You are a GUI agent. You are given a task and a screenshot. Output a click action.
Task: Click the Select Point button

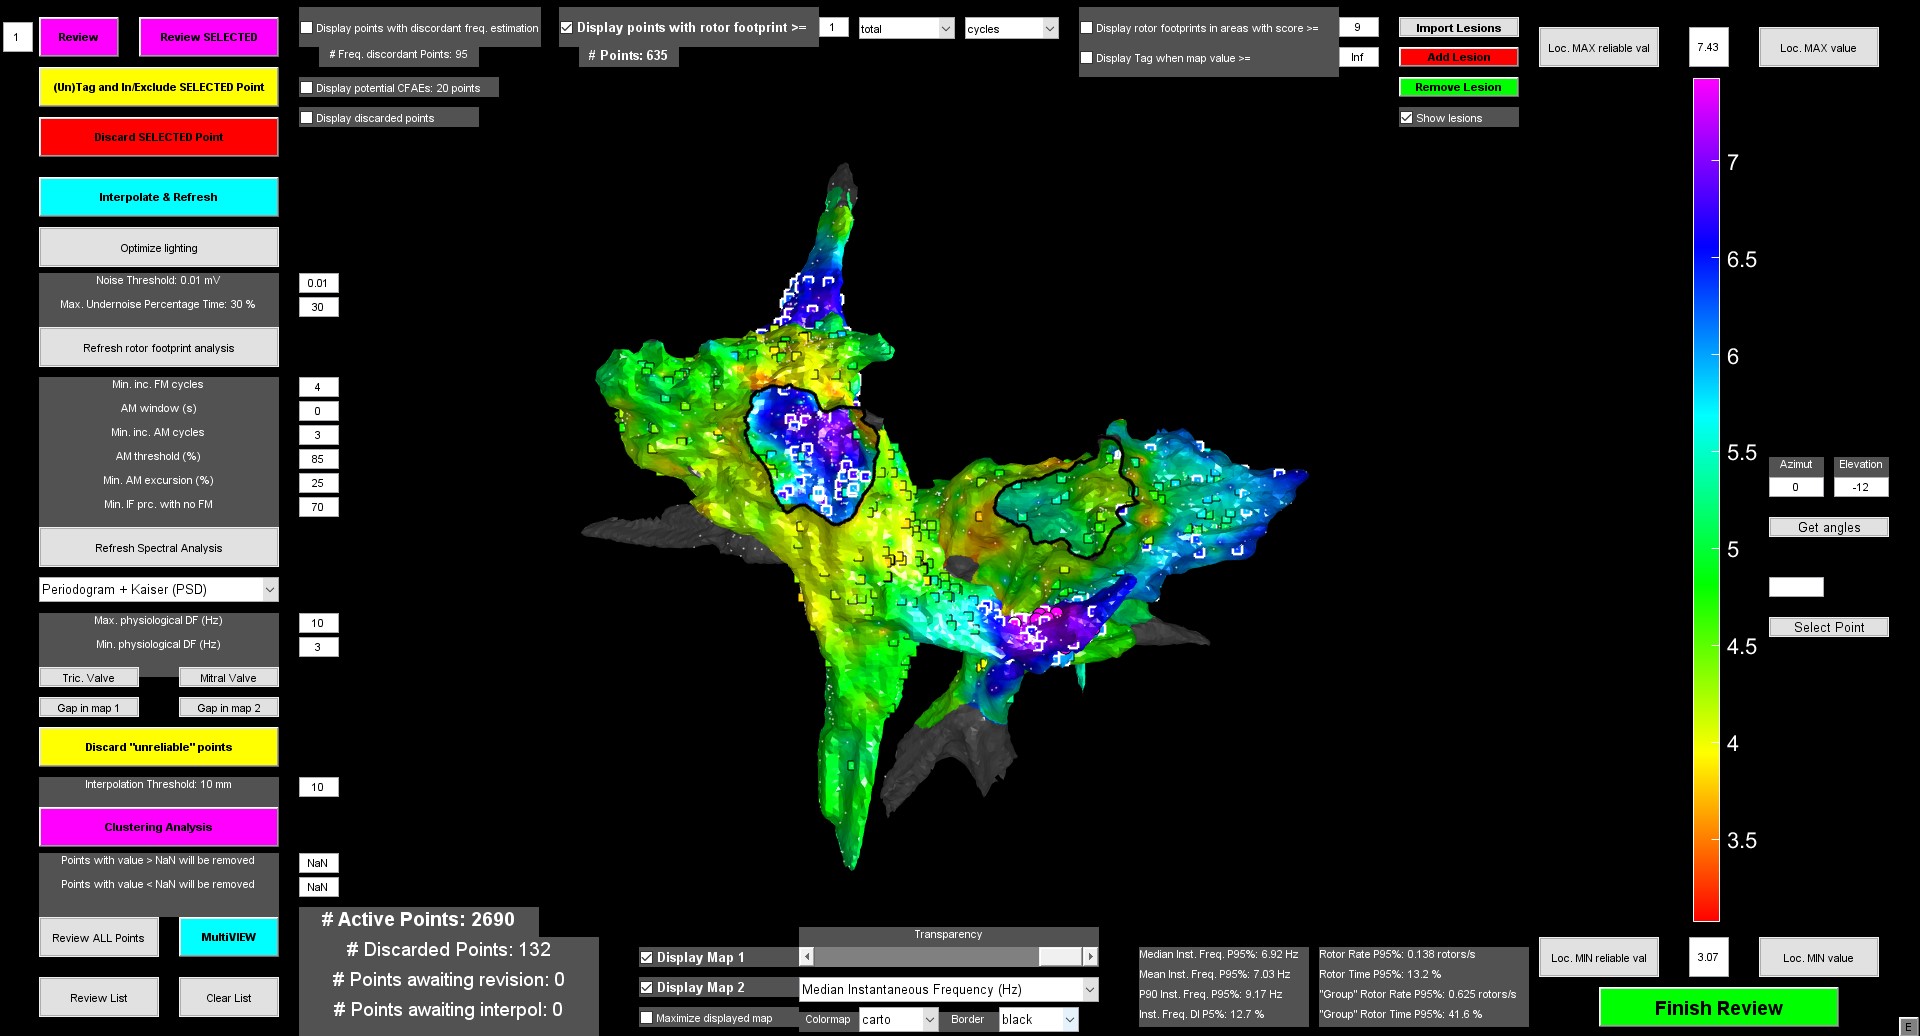click(x=1828, y=627)
